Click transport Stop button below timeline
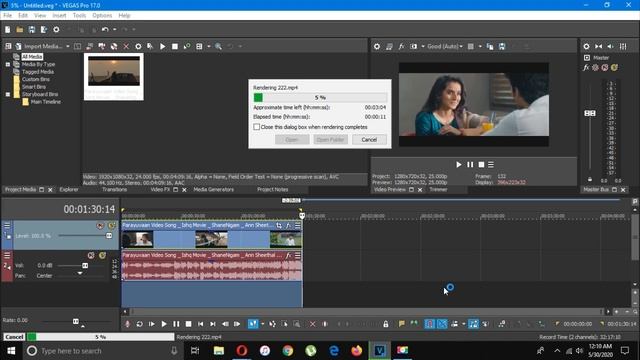Image resolution: width=640 pixels, height=360 pixels. [188, 324]
